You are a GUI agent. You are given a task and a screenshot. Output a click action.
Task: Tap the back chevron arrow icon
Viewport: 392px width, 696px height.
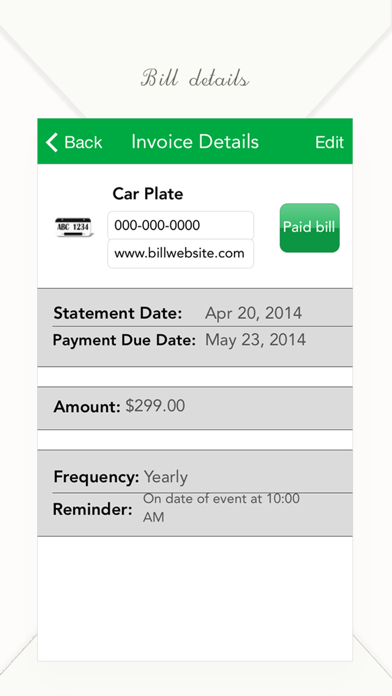point(52,142)
